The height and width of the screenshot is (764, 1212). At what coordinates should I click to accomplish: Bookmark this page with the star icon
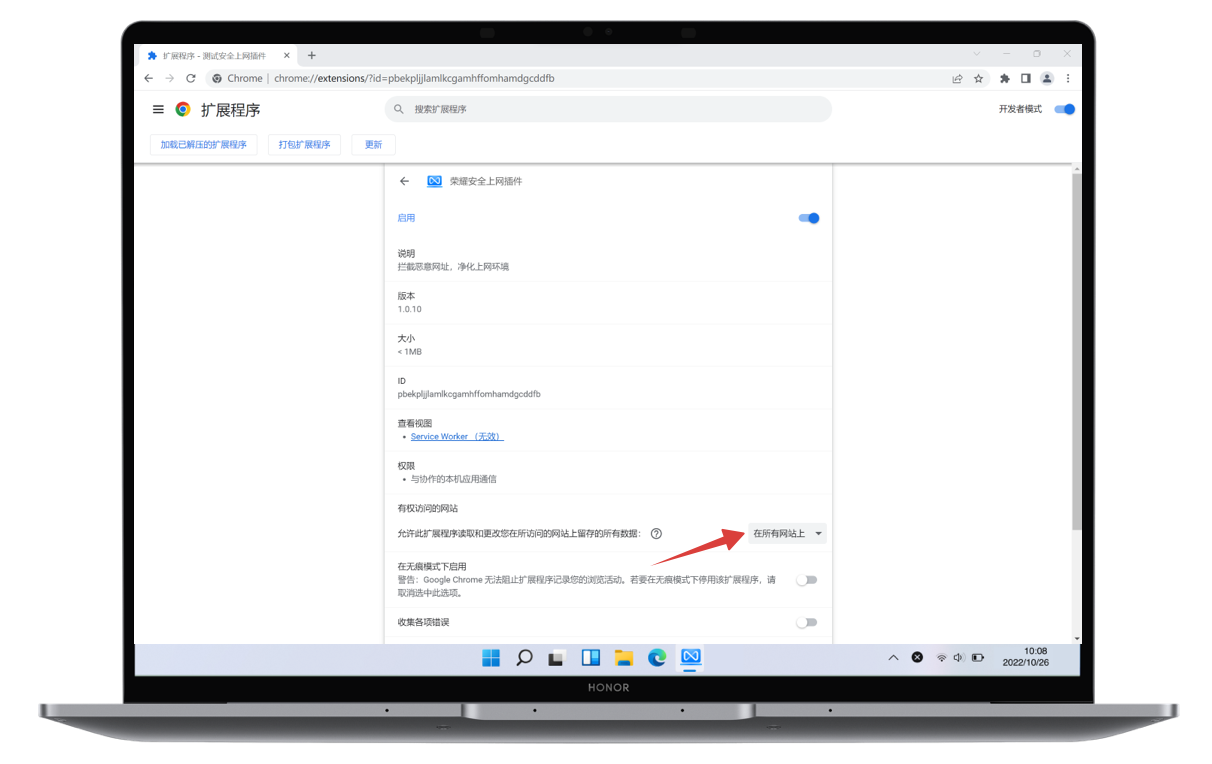click(979, 78)
